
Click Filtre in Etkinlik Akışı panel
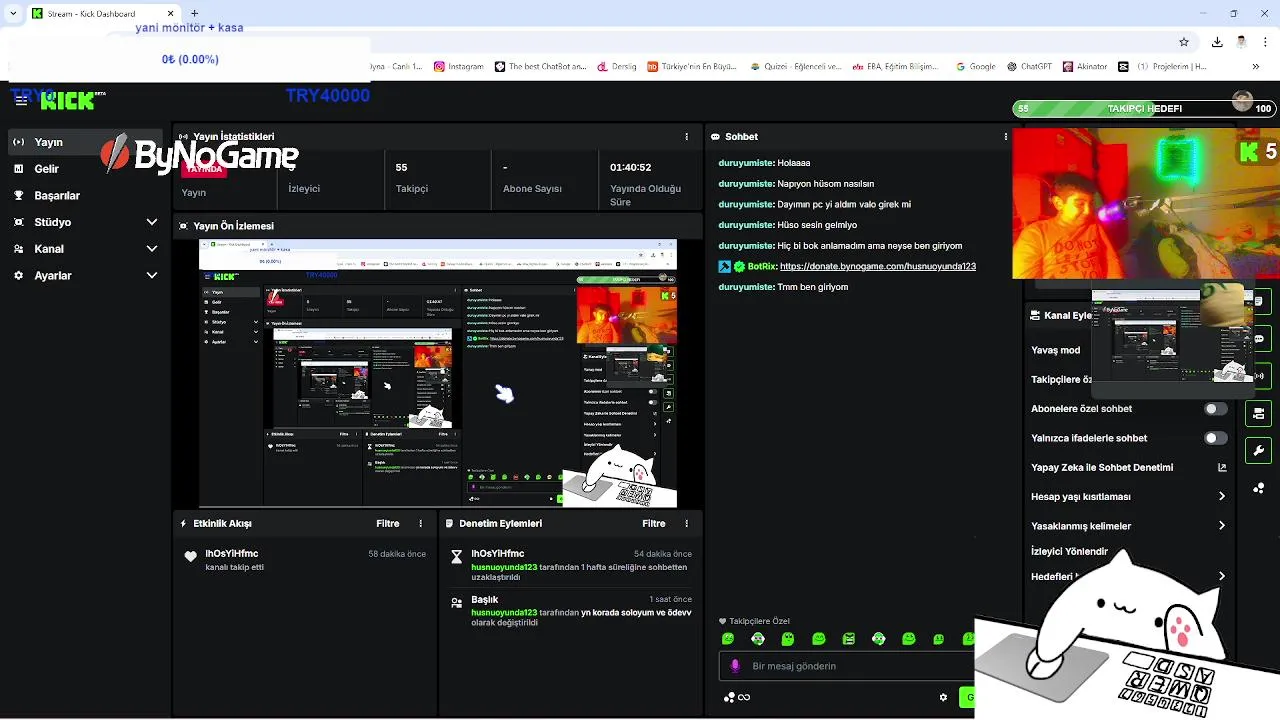coord(388,523)
